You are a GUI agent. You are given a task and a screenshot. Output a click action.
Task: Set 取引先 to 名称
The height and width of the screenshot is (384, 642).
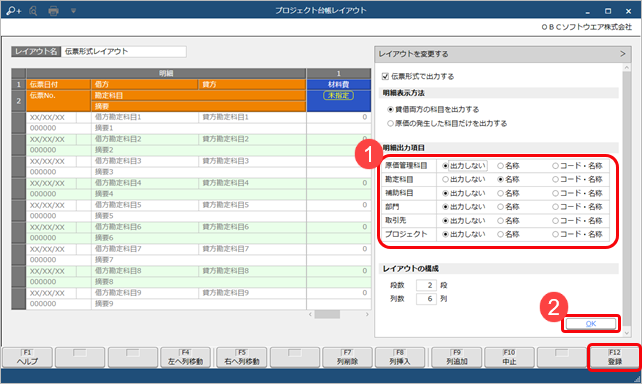(500, 221)
